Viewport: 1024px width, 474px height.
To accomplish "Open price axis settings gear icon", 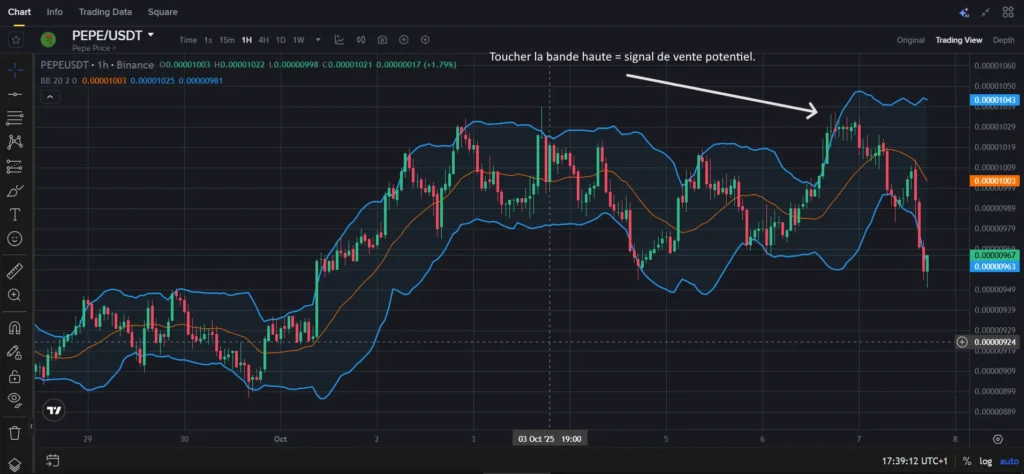I will [x=997, y=439].
